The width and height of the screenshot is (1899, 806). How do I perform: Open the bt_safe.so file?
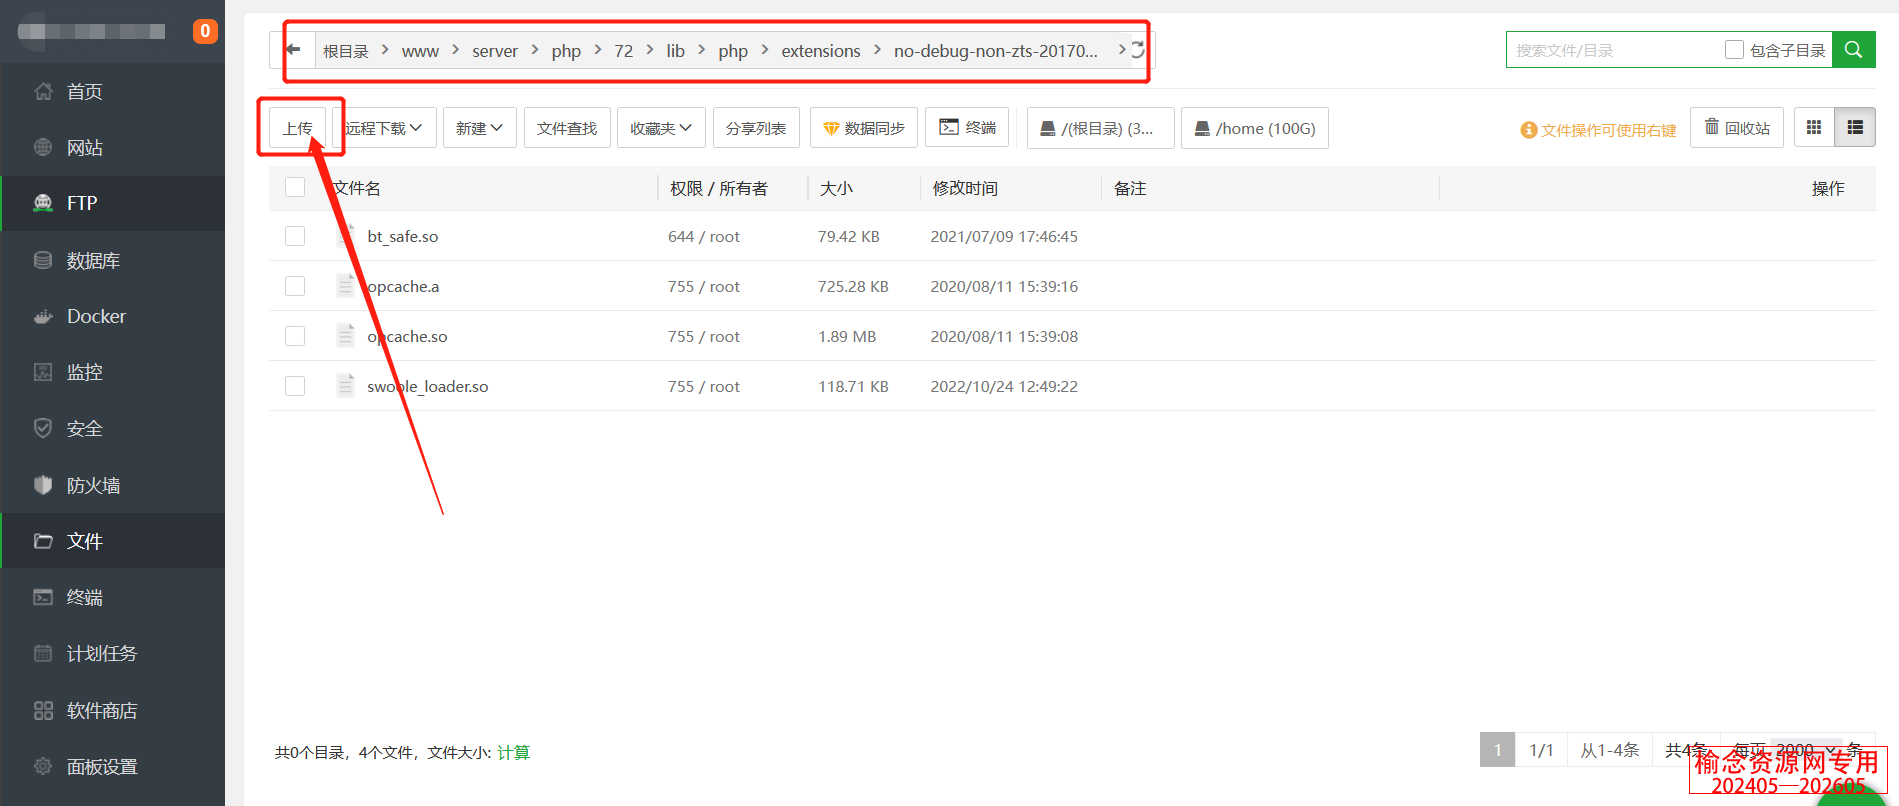click(x=403, y=236)
